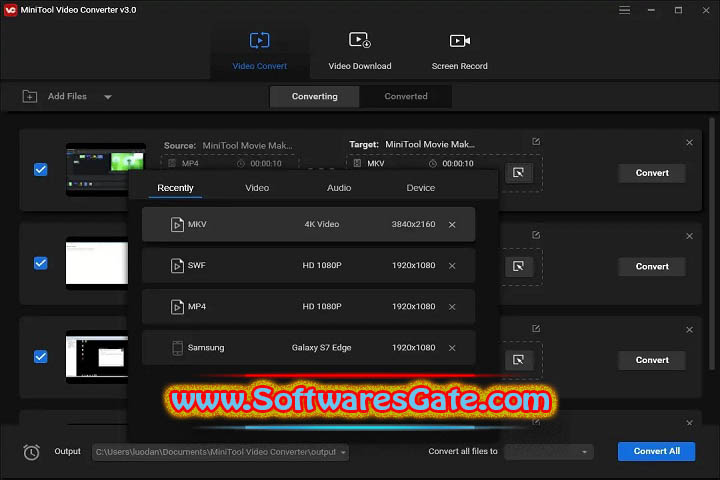Switch to the Video Download section

(360, 51)
